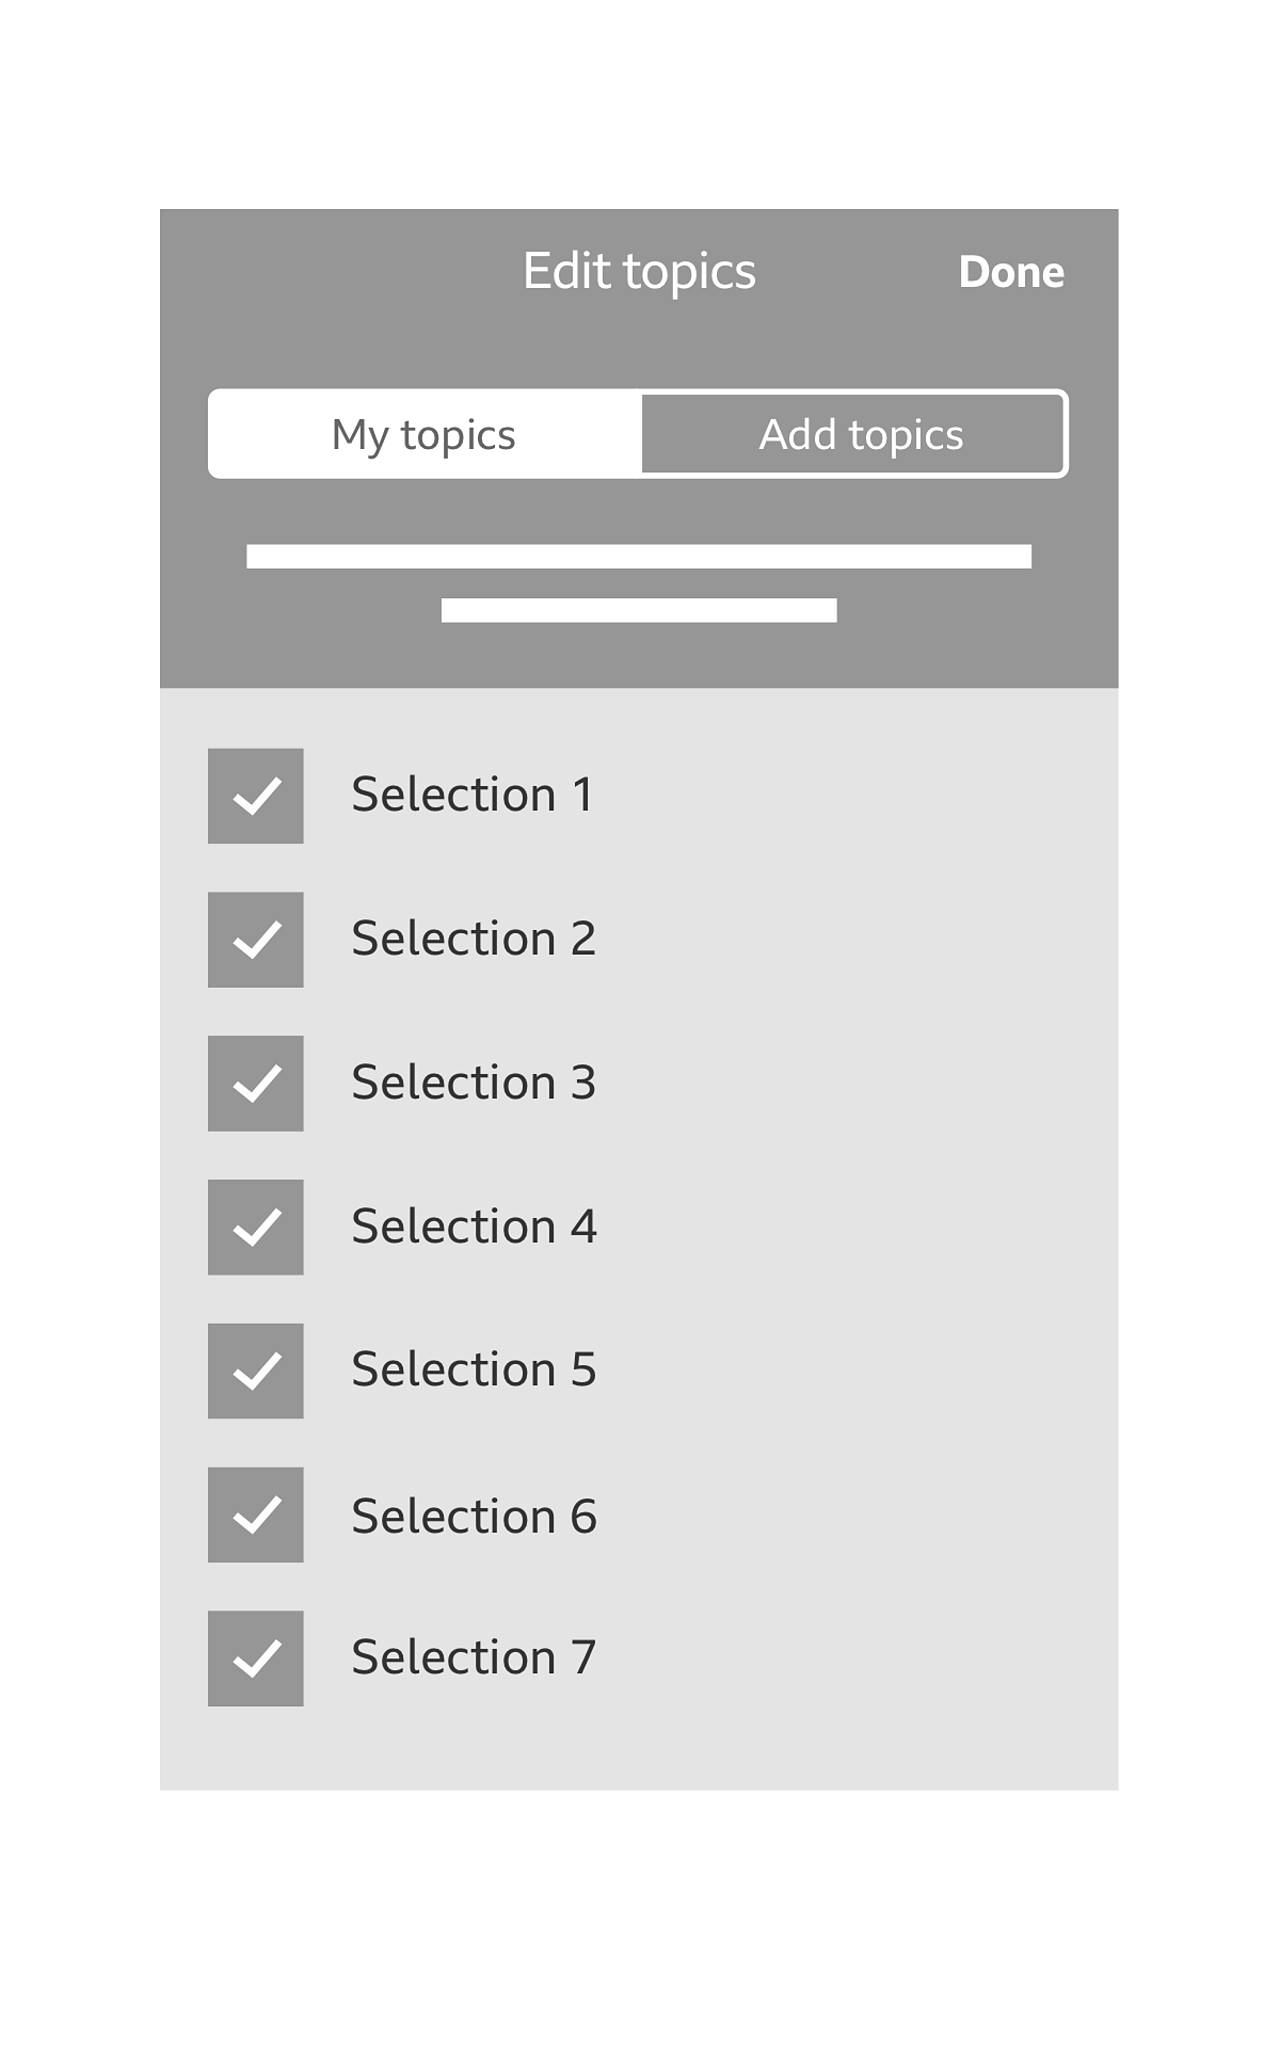
Task: Turn off the Selection 7 checkbox
Action: point(256,1658)
